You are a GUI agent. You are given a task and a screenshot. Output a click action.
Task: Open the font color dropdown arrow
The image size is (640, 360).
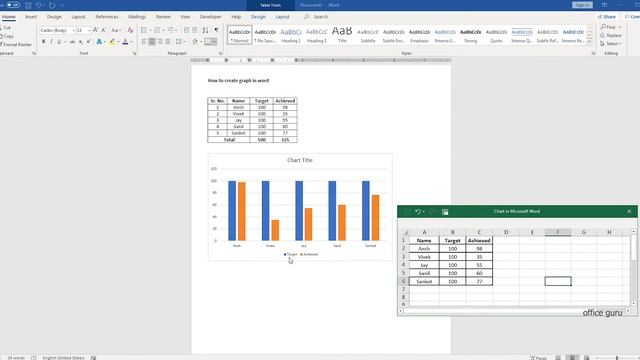coord(131,42)
